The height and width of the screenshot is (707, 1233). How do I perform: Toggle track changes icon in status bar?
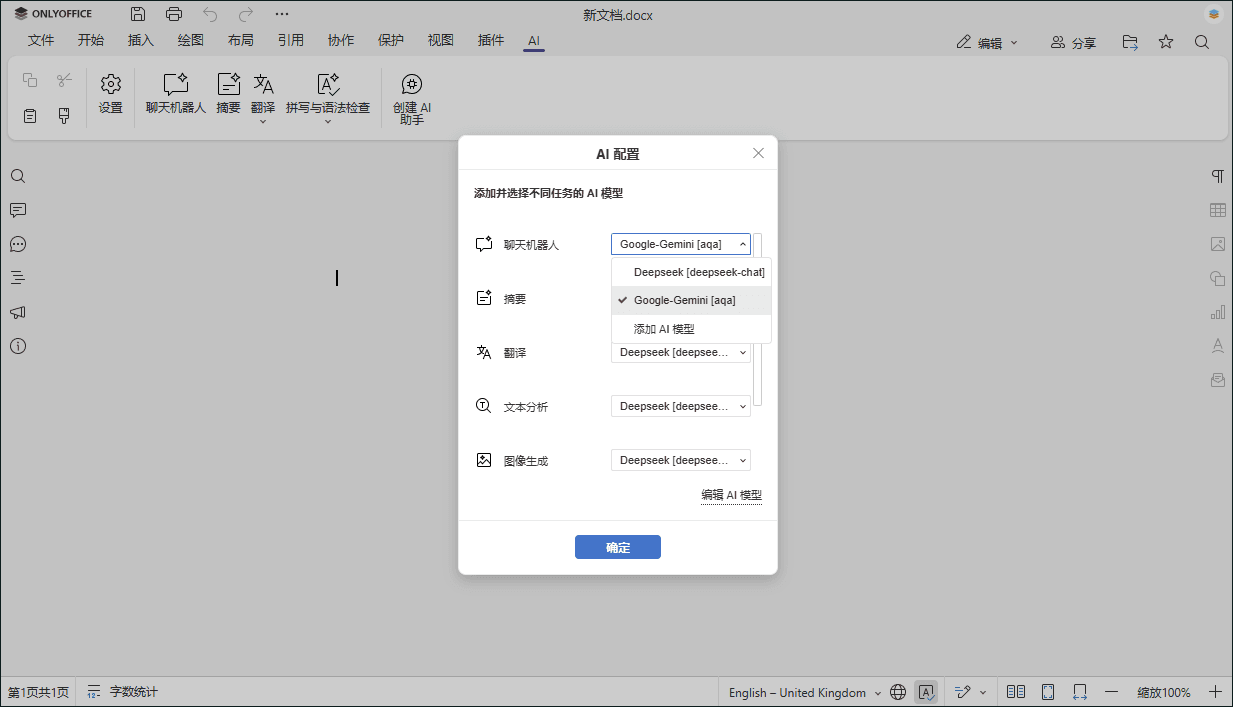click(963, 692)
